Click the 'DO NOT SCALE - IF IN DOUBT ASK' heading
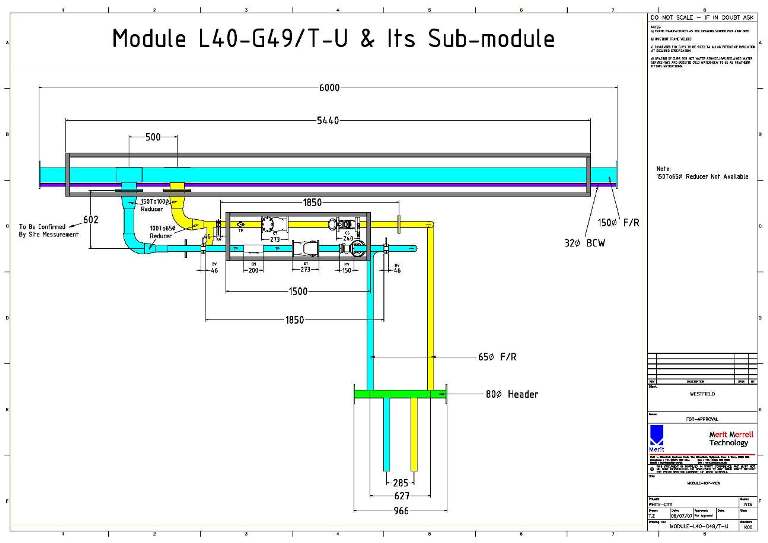 [702, 17]
